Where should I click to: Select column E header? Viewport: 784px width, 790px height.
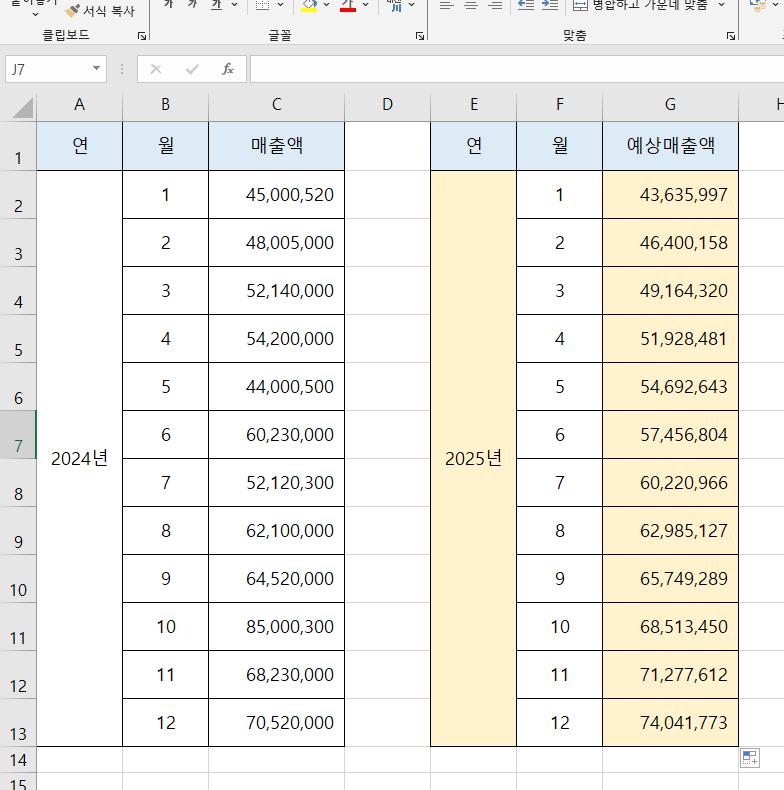click(474, 105)
